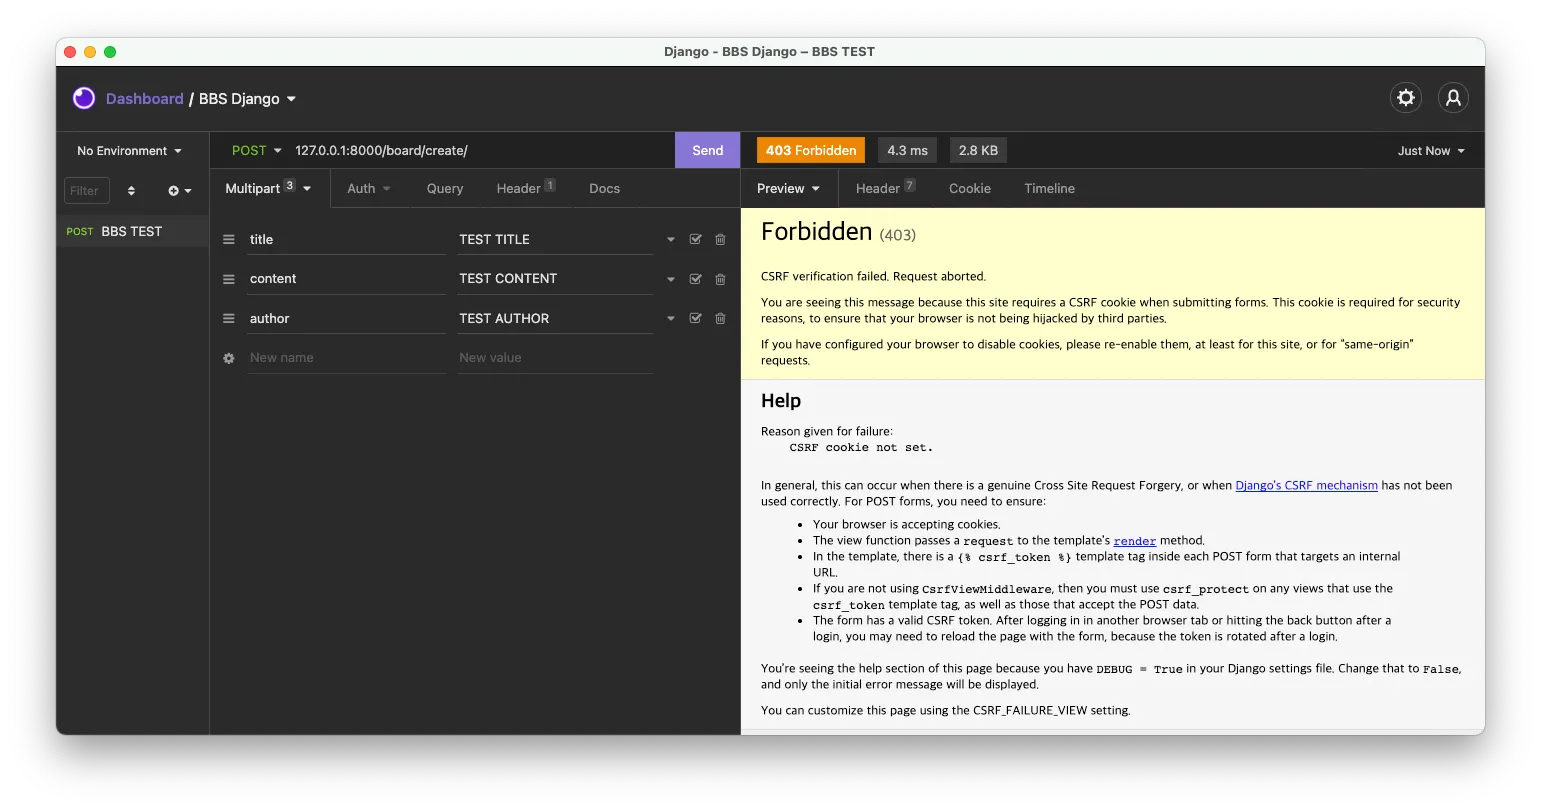
Task: Switch to the response Header tab
Action: click(x=886, y=188)
